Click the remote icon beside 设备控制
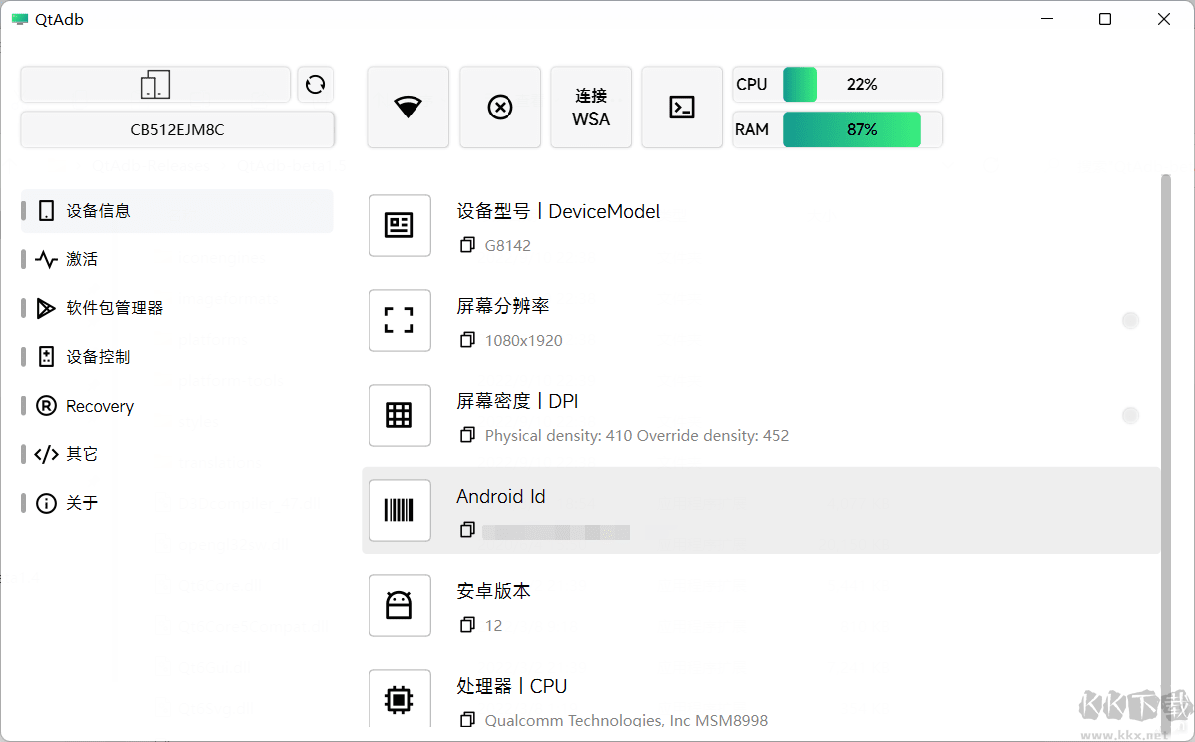The width and height of the screenshot is (1195, 742). click(x=46, y=357)
